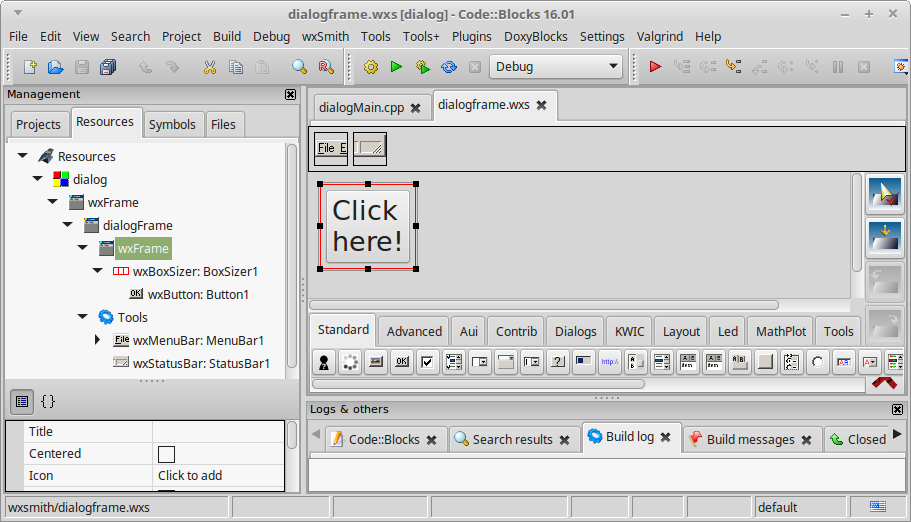Click the widget palette horizontal scrollbar
This screenshot has height=522, width=911.
click(x=478, y=383)
